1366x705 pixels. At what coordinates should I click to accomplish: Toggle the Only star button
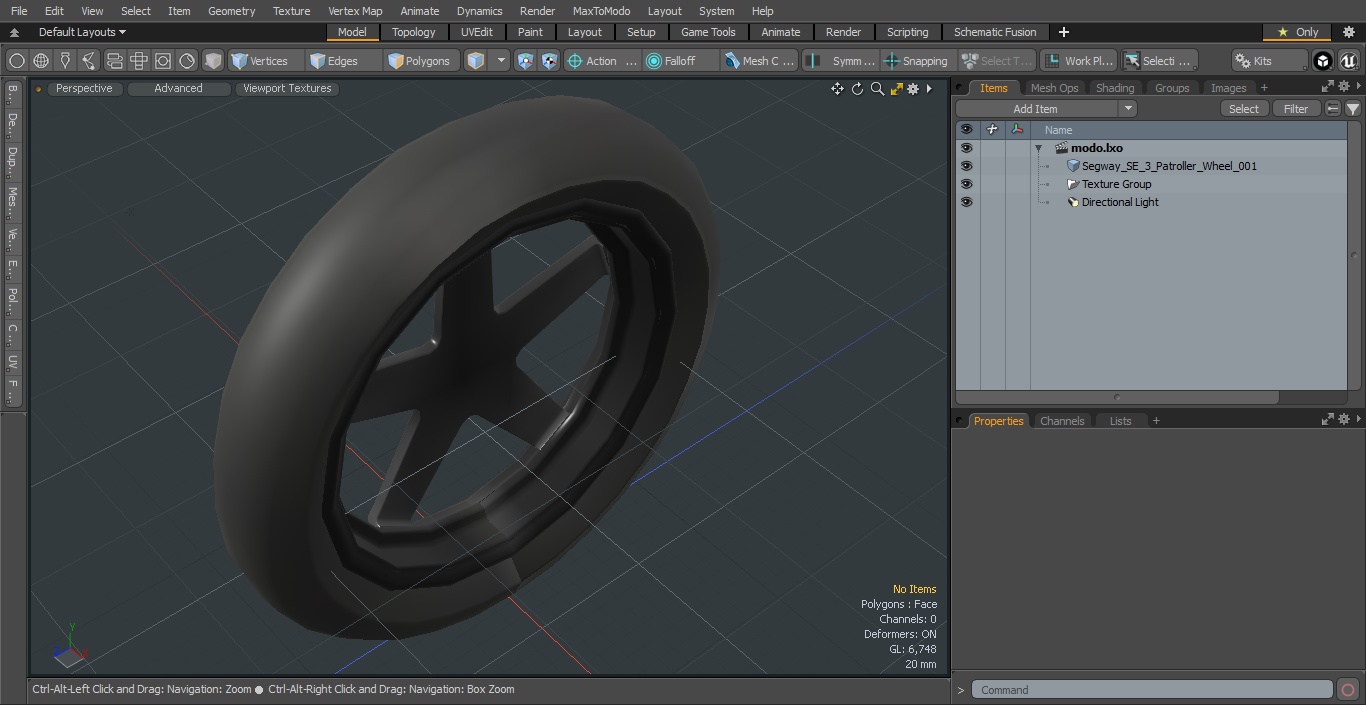pyautogui.click(x=1297, y=32)
